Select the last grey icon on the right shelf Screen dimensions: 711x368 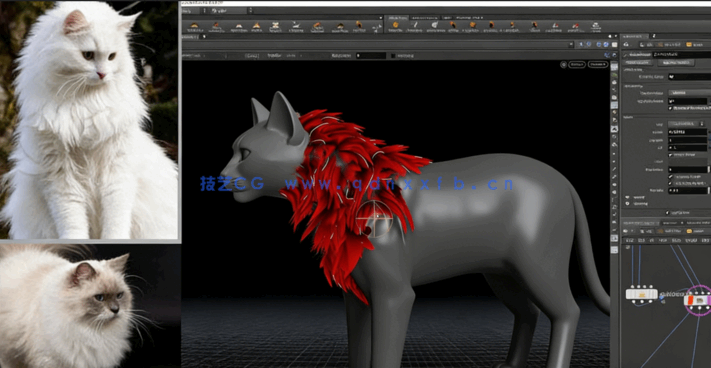(595, 26)
